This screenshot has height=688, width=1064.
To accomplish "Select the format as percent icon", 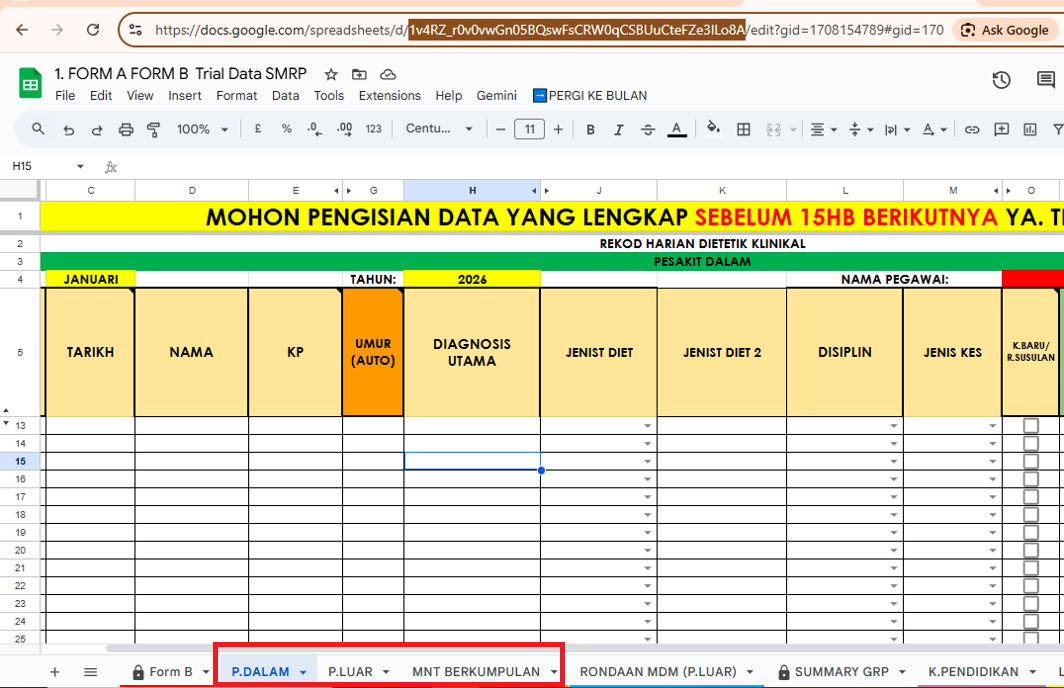I will coord(286,129).
